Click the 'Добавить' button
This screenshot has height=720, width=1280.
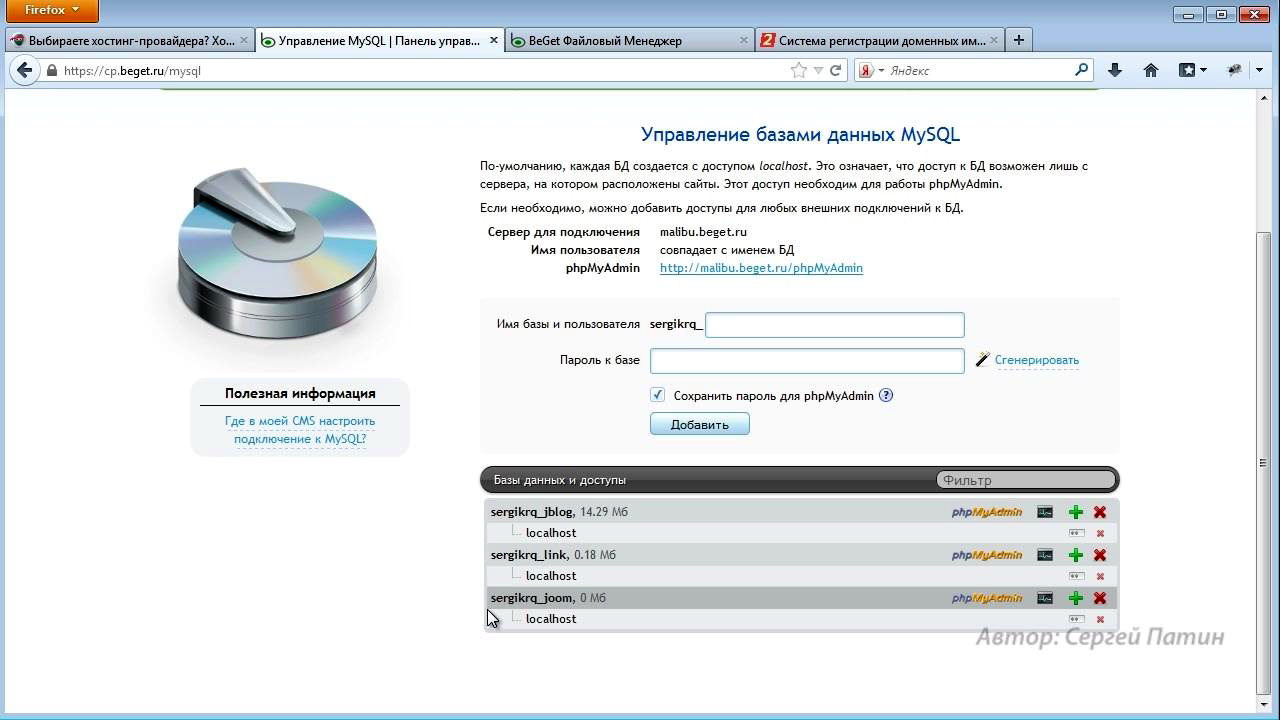700,424
